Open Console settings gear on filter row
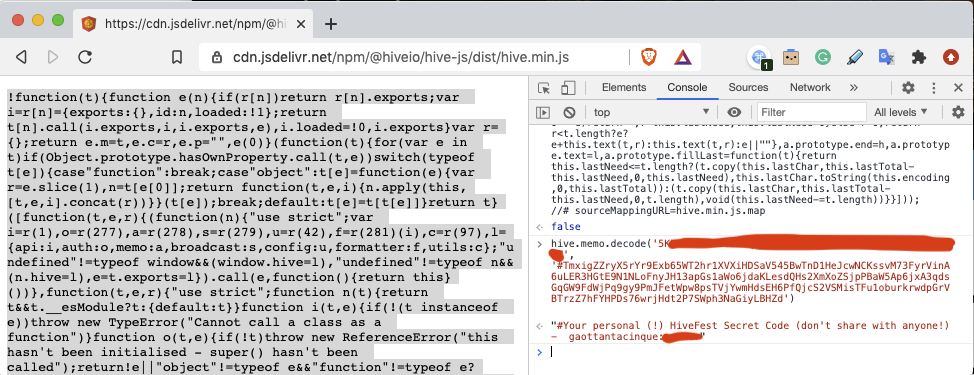974x375 pixels. point(958,112)
